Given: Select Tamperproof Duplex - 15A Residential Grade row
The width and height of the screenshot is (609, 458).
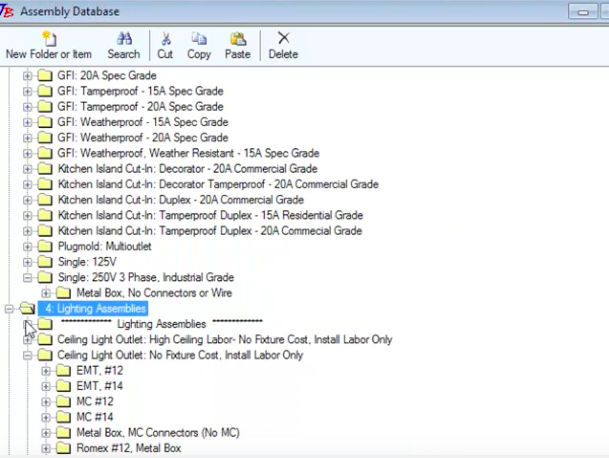Looking at the screenshot, I should (x=210, y=215).
